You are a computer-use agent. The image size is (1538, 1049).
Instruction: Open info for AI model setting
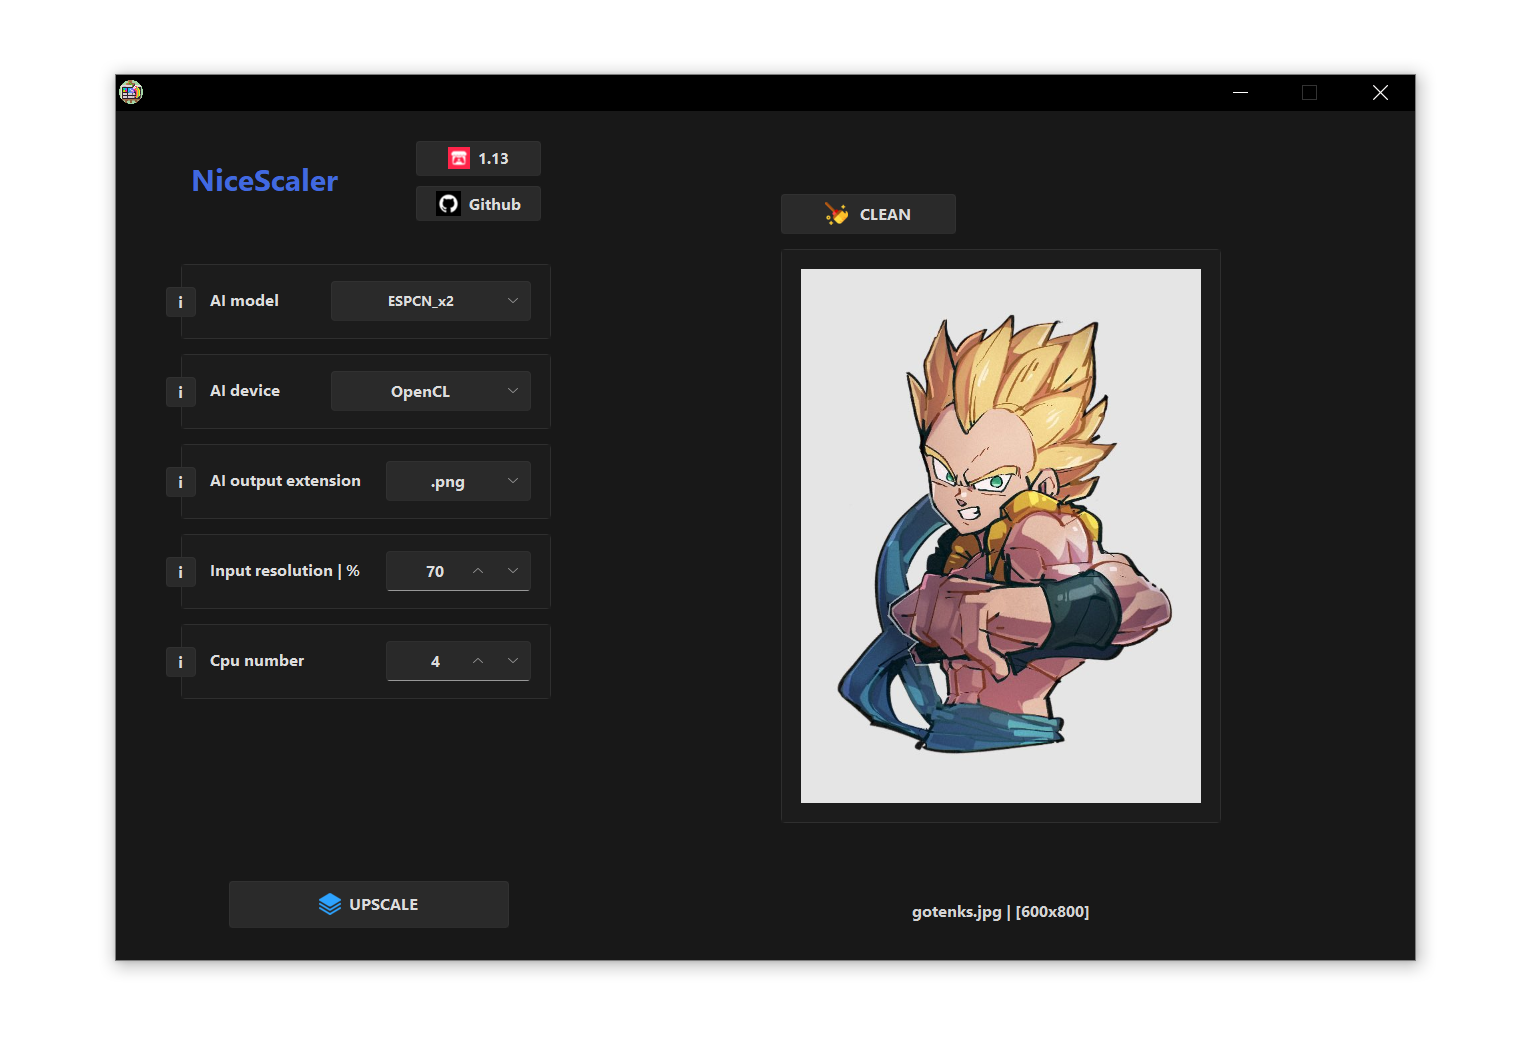tap(180, 302)
